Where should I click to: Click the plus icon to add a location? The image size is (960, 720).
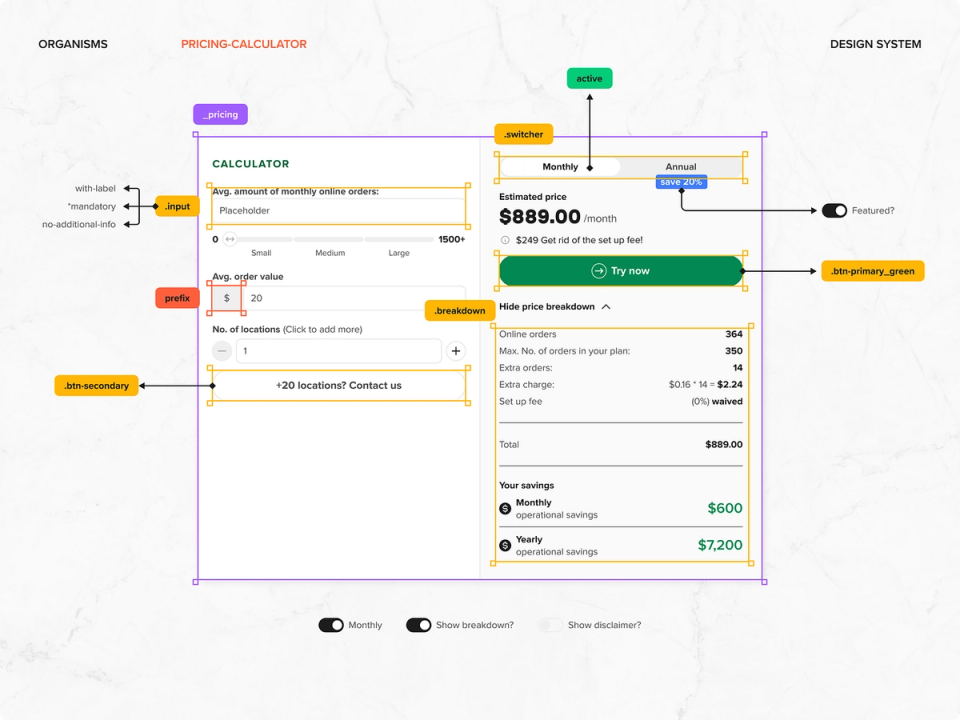click(456, 351)
